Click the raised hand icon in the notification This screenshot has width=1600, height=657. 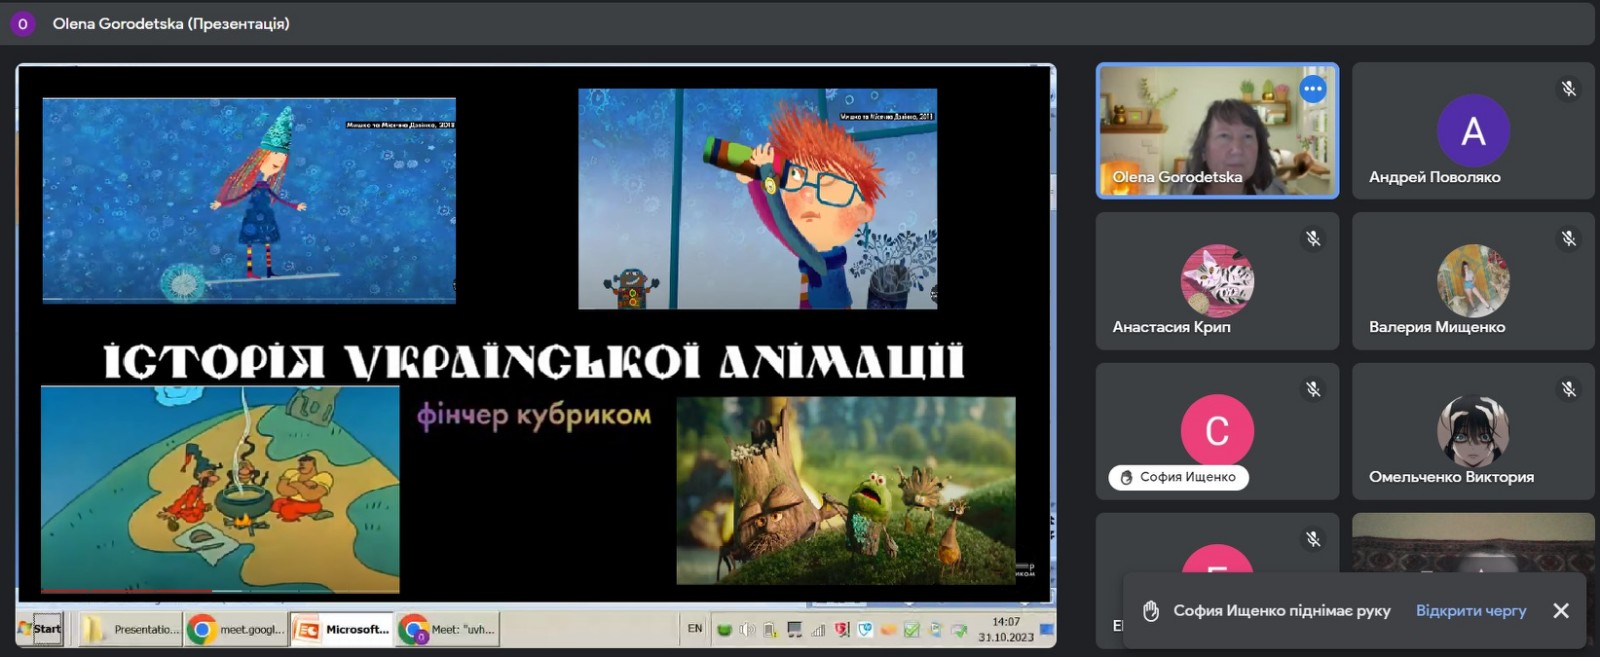(1151, 610)
